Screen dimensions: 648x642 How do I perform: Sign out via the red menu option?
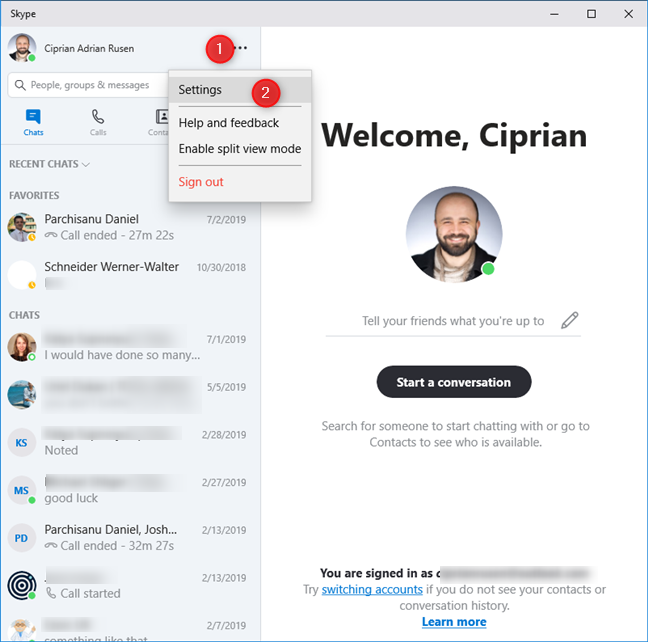click(201, 182)
